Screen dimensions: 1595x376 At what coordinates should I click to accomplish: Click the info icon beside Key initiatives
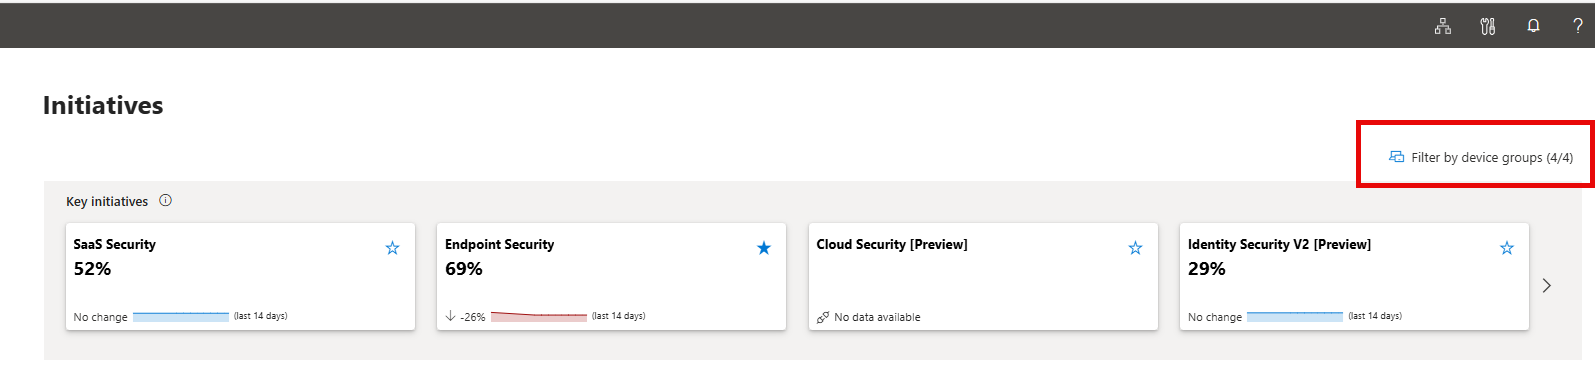(166, 200)
